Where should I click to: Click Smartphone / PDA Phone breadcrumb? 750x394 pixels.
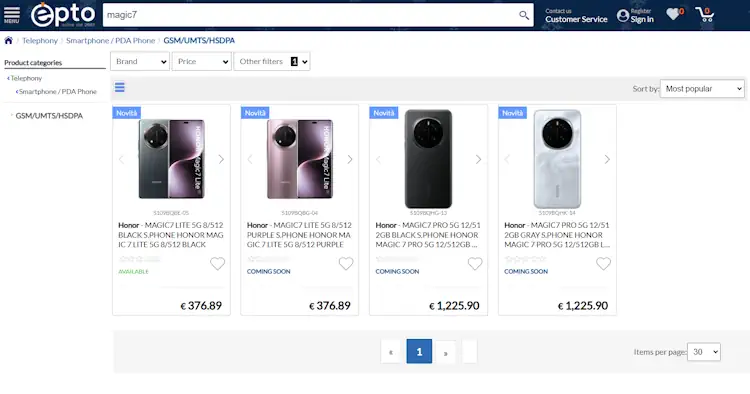(x=110, y=41)
